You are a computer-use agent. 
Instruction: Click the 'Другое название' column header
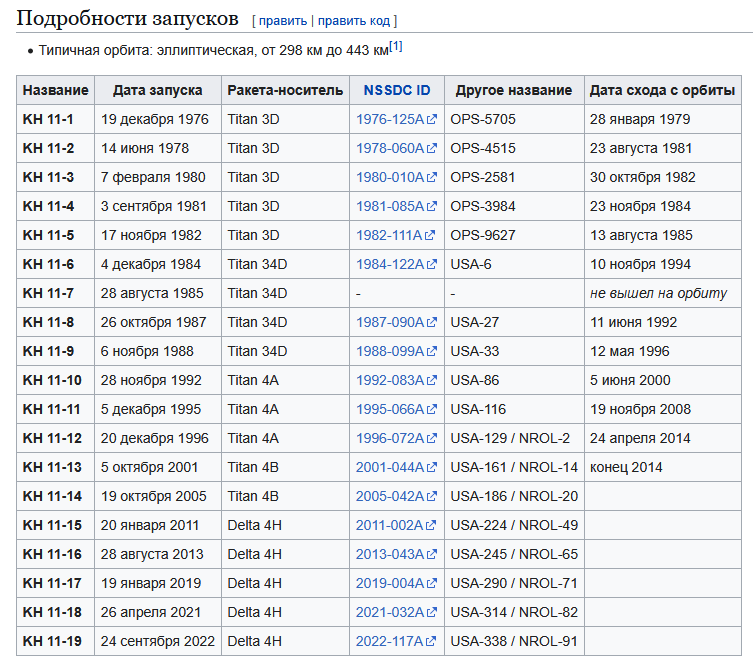tap(514, 90)
